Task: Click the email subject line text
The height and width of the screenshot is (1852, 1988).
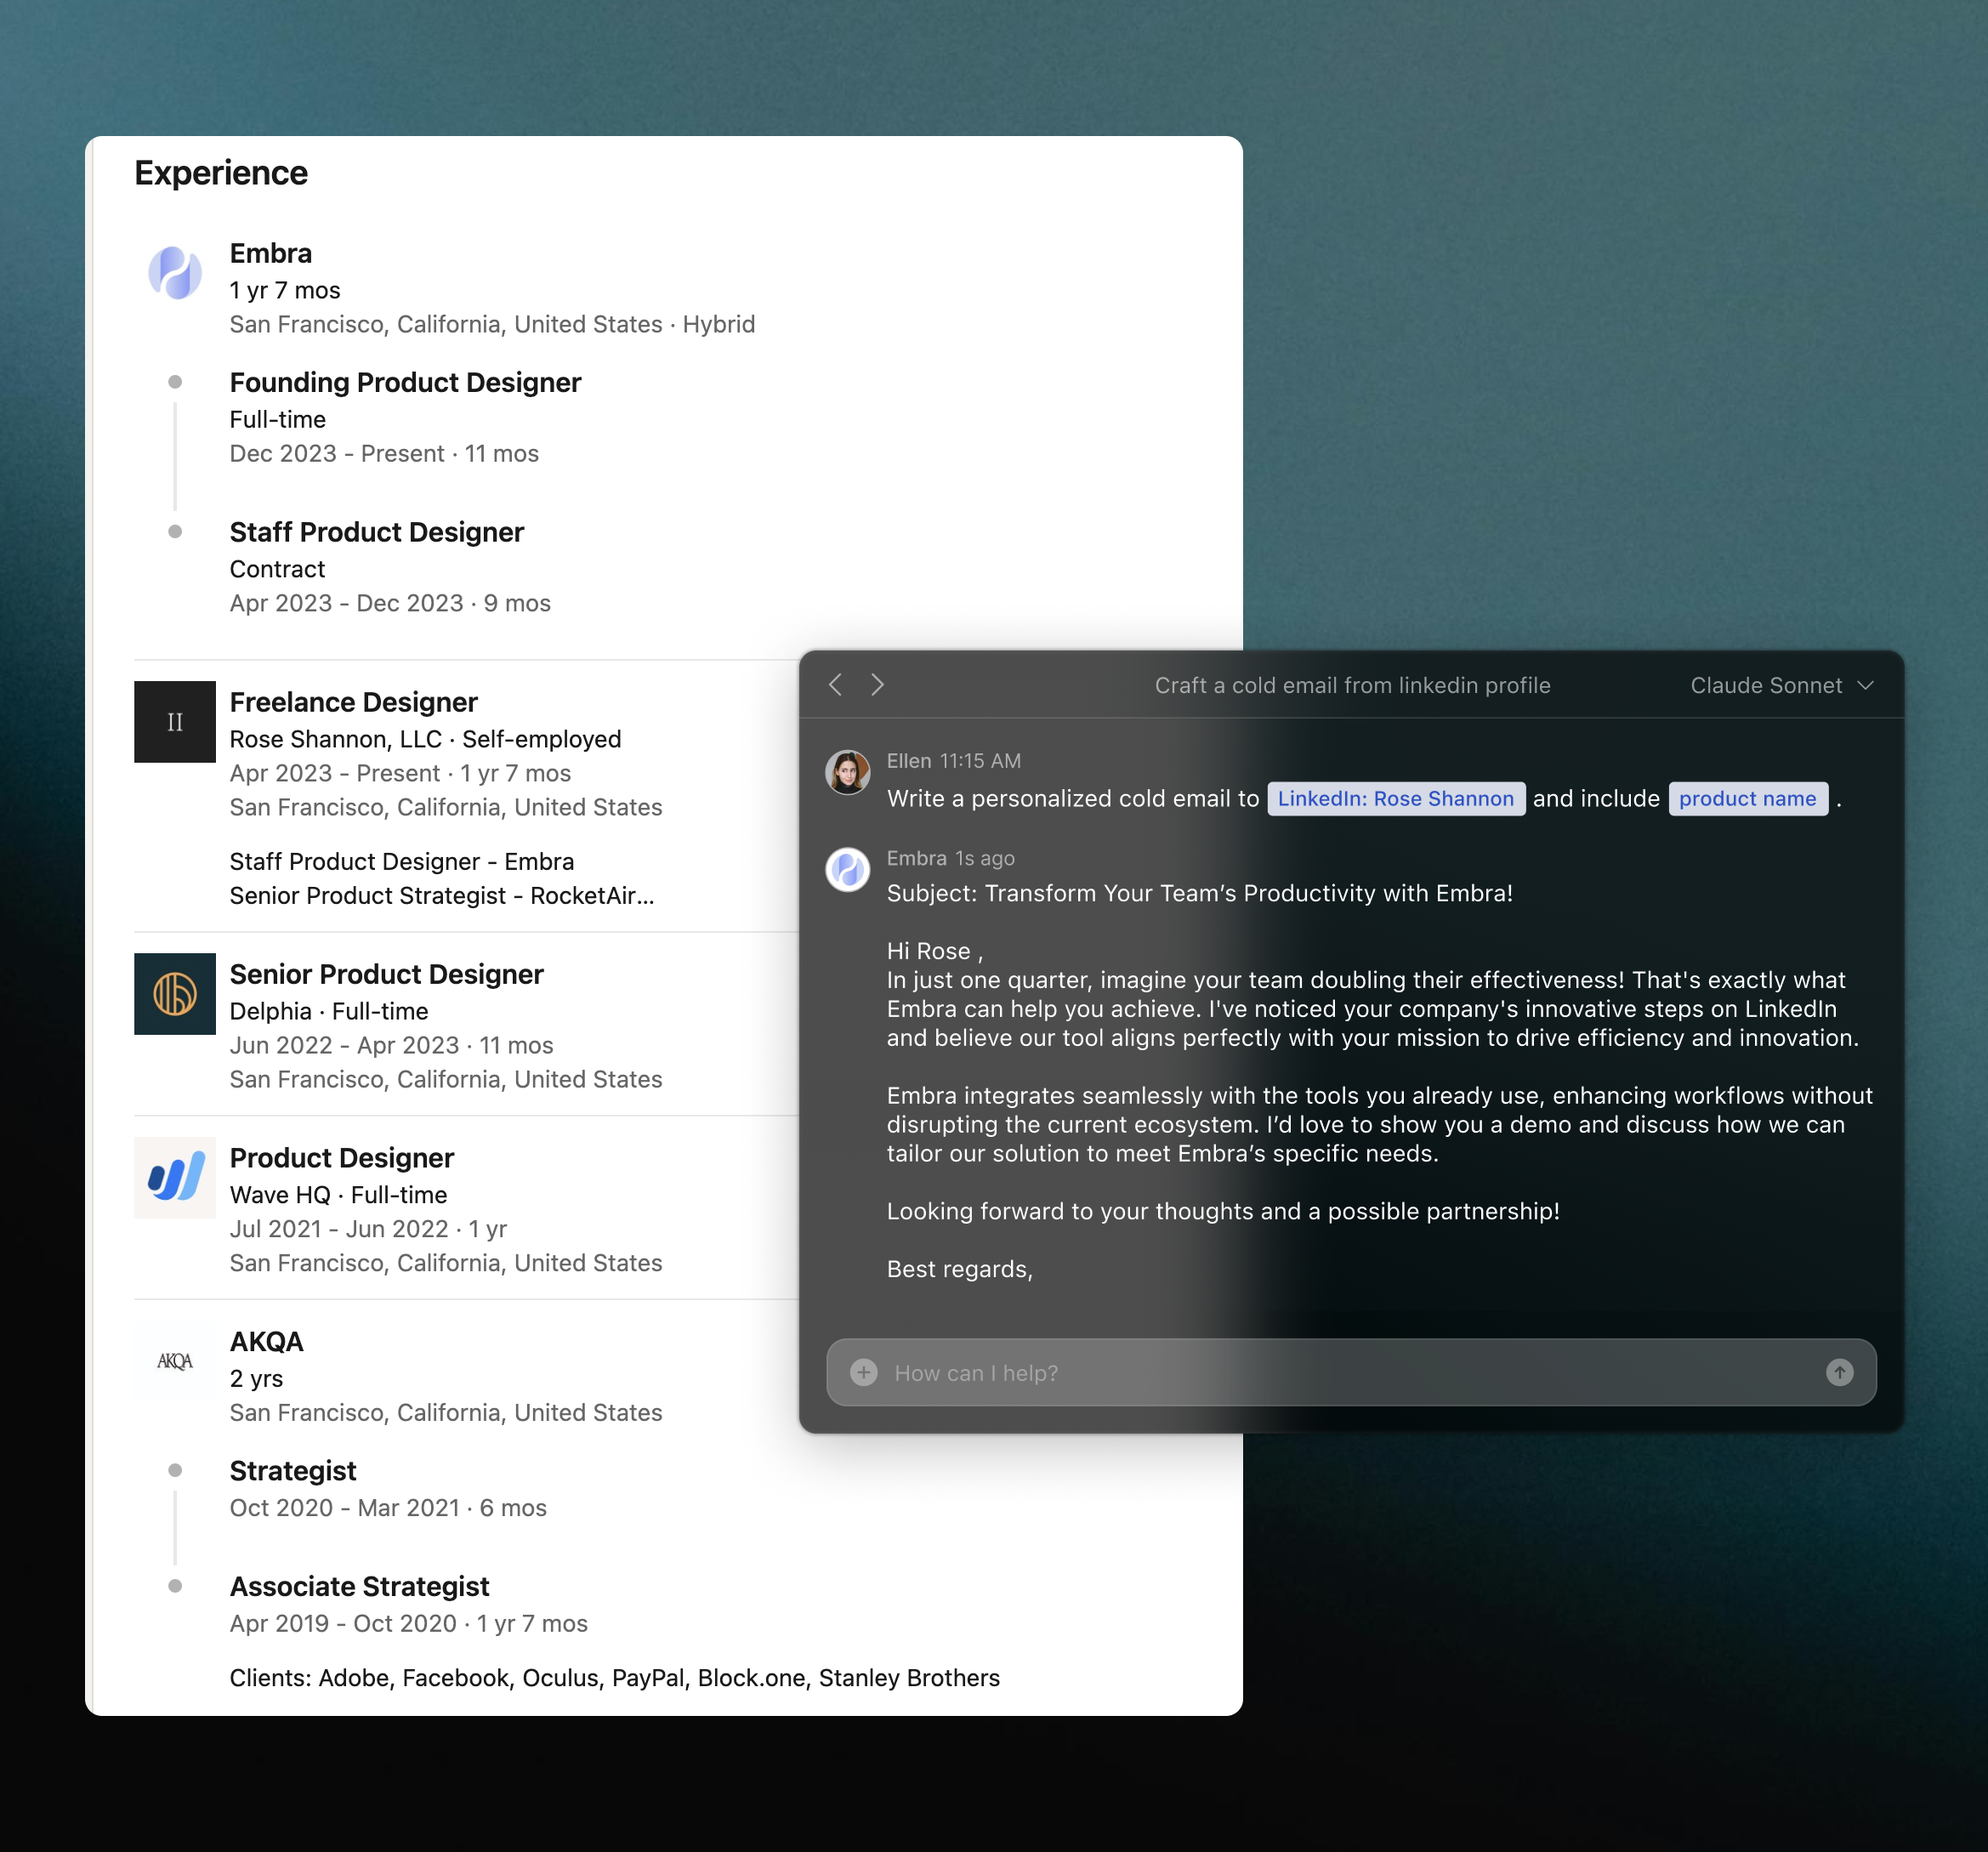Action: (x=1200, y=894)
